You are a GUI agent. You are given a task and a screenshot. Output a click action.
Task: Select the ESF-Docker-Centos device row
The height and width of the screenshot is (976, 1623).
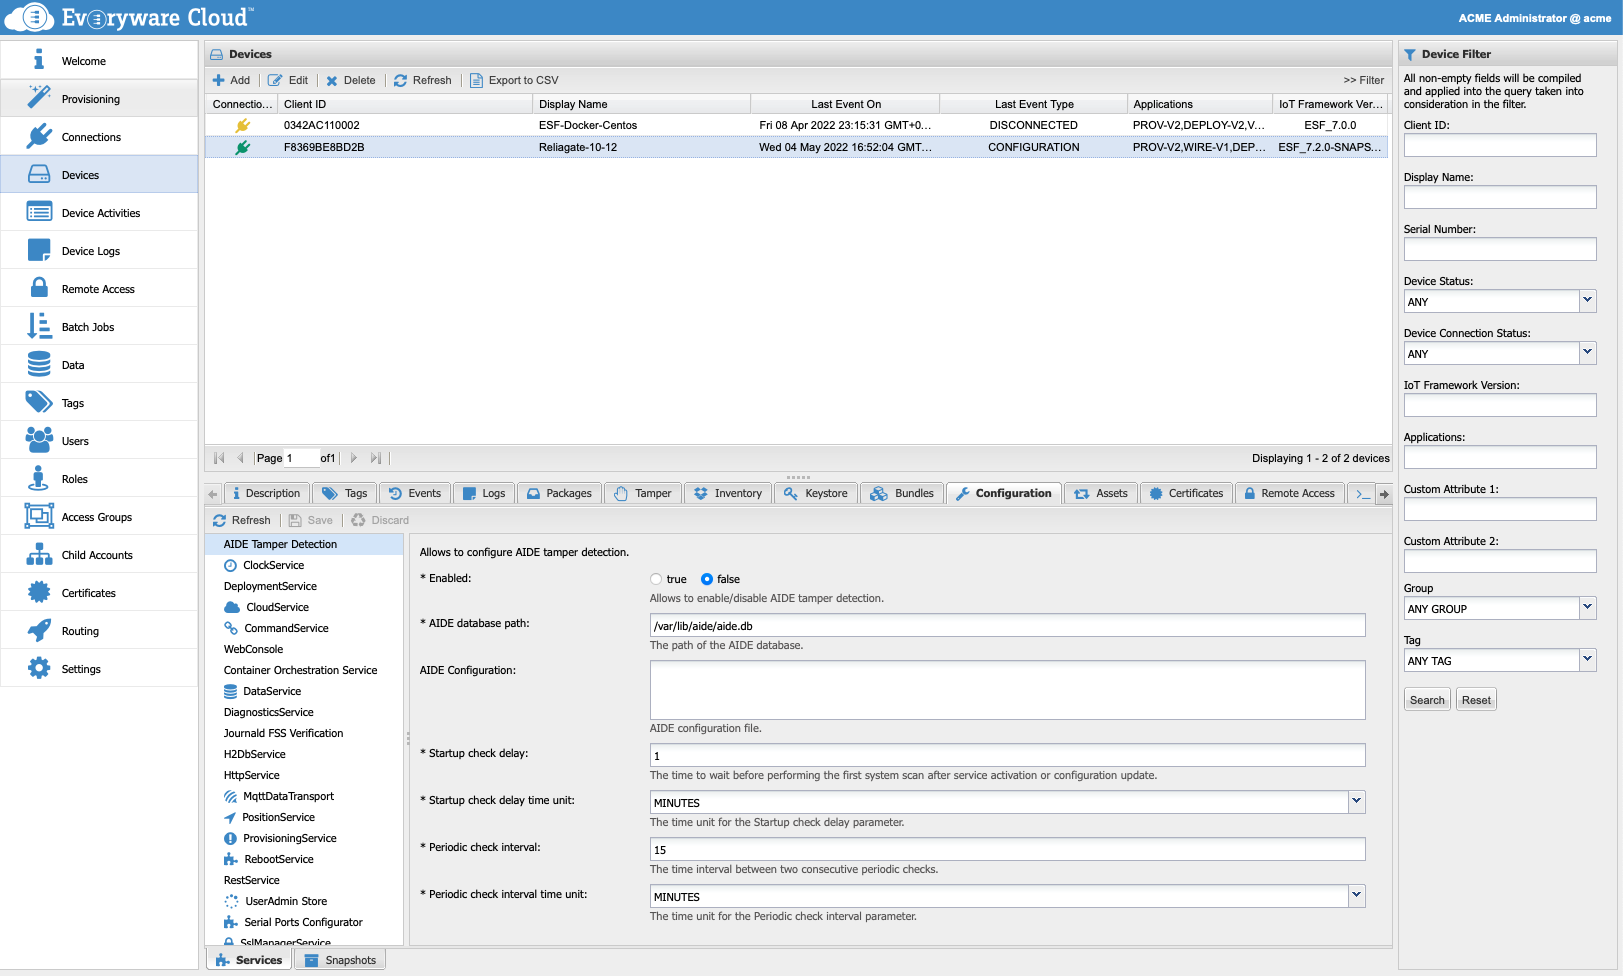click(796, 125)
